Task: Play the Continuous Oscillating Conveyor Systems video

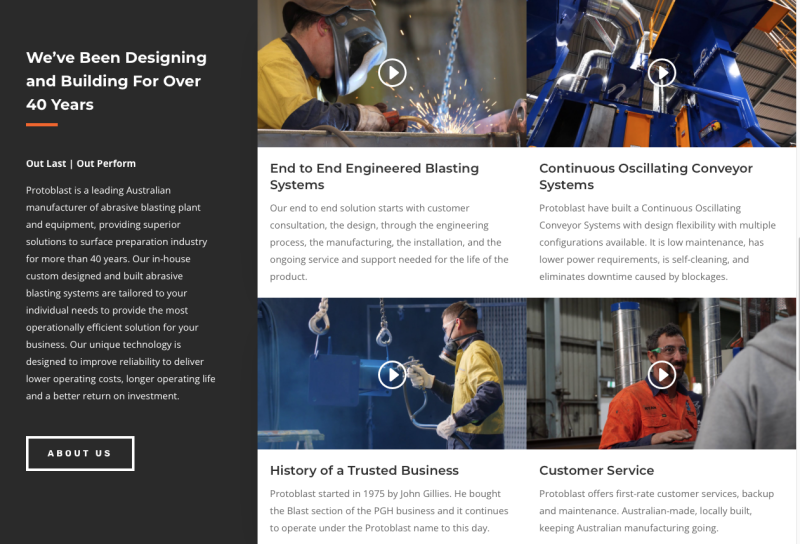Action: (x=661, y=72)
